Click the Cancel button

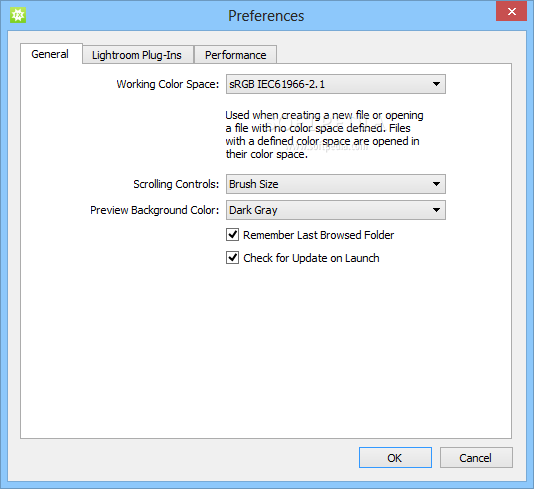pos(476,458)
